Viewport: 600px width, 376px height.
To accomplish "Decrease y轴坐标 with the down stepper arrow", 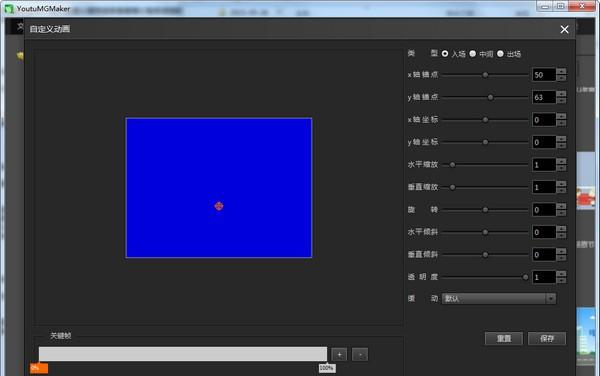I will pyautogui.click(x=561, y=146).
